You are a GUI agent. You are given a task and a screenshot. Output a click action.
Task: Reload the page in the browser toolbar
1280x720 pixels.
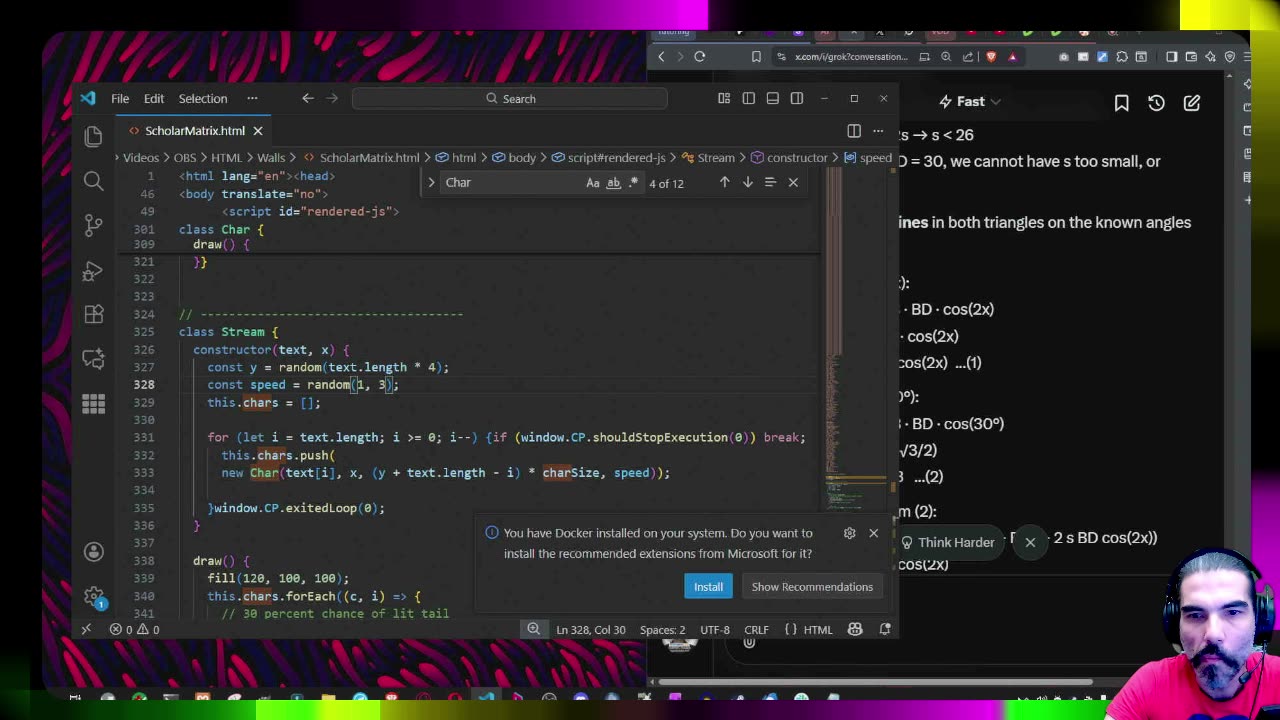click(700, 57)
